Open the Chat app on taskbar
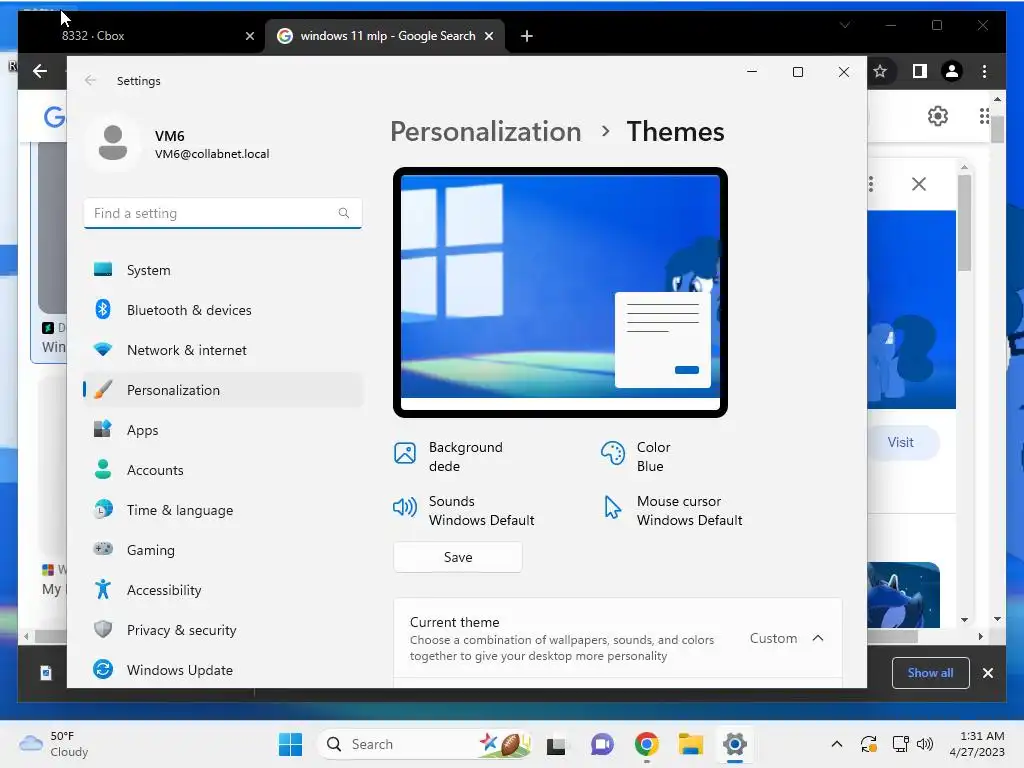The width and height of the screenshot is (1024, 768). [602, 744]
